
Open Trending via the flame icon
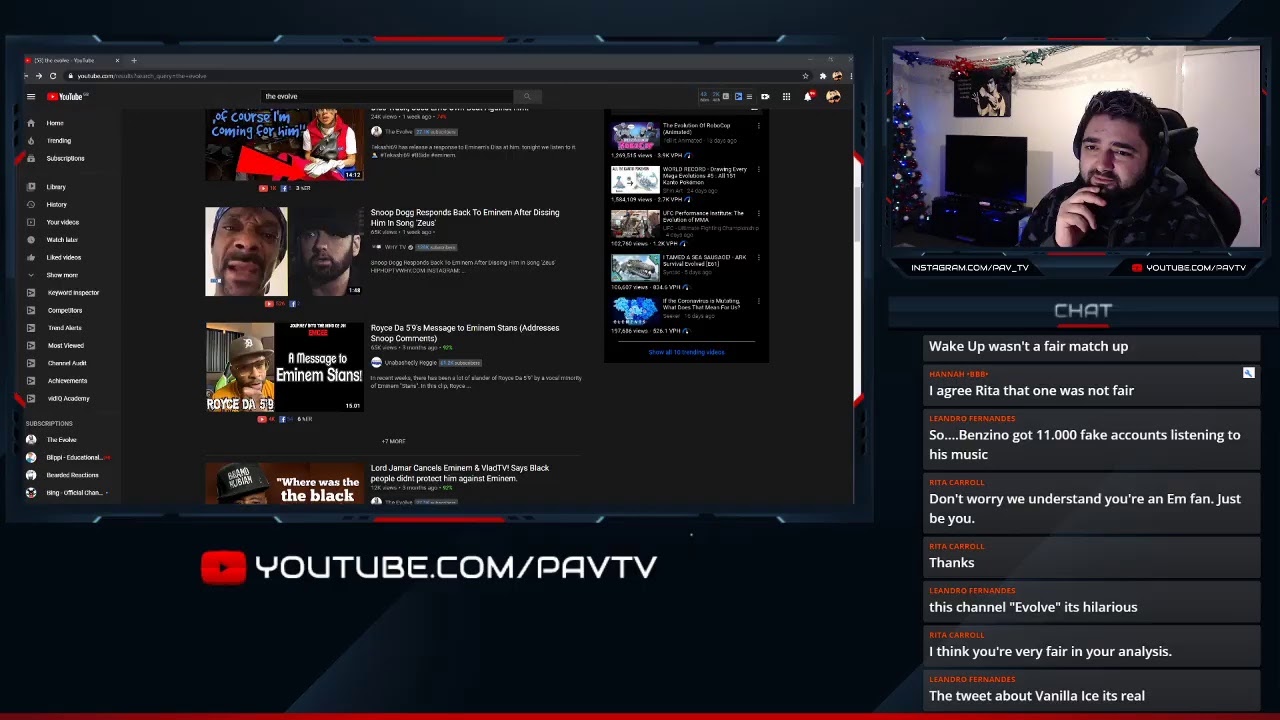(31, 141)
